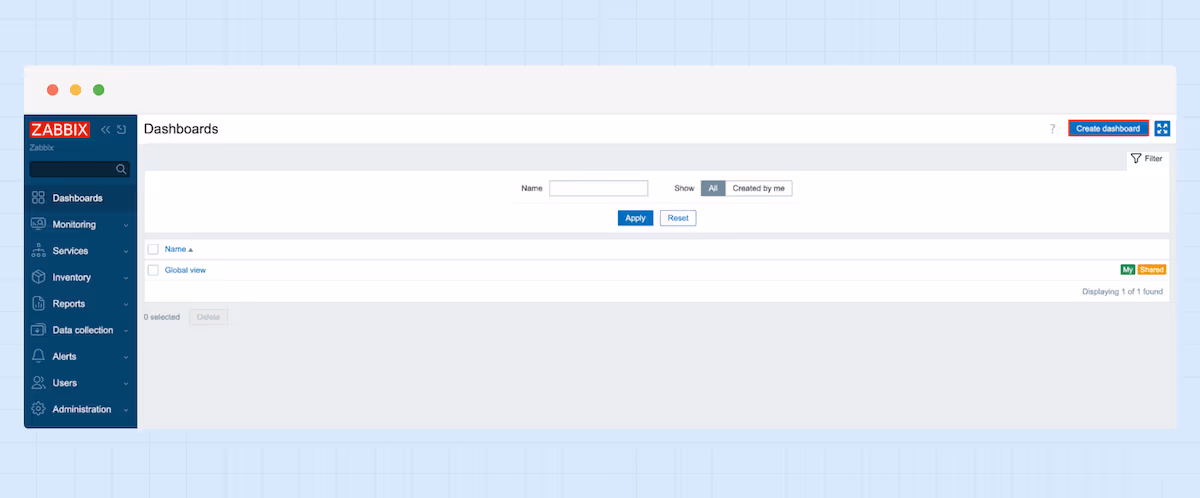
Task: Expand Services menu chevron
Action: click(126, 252)
